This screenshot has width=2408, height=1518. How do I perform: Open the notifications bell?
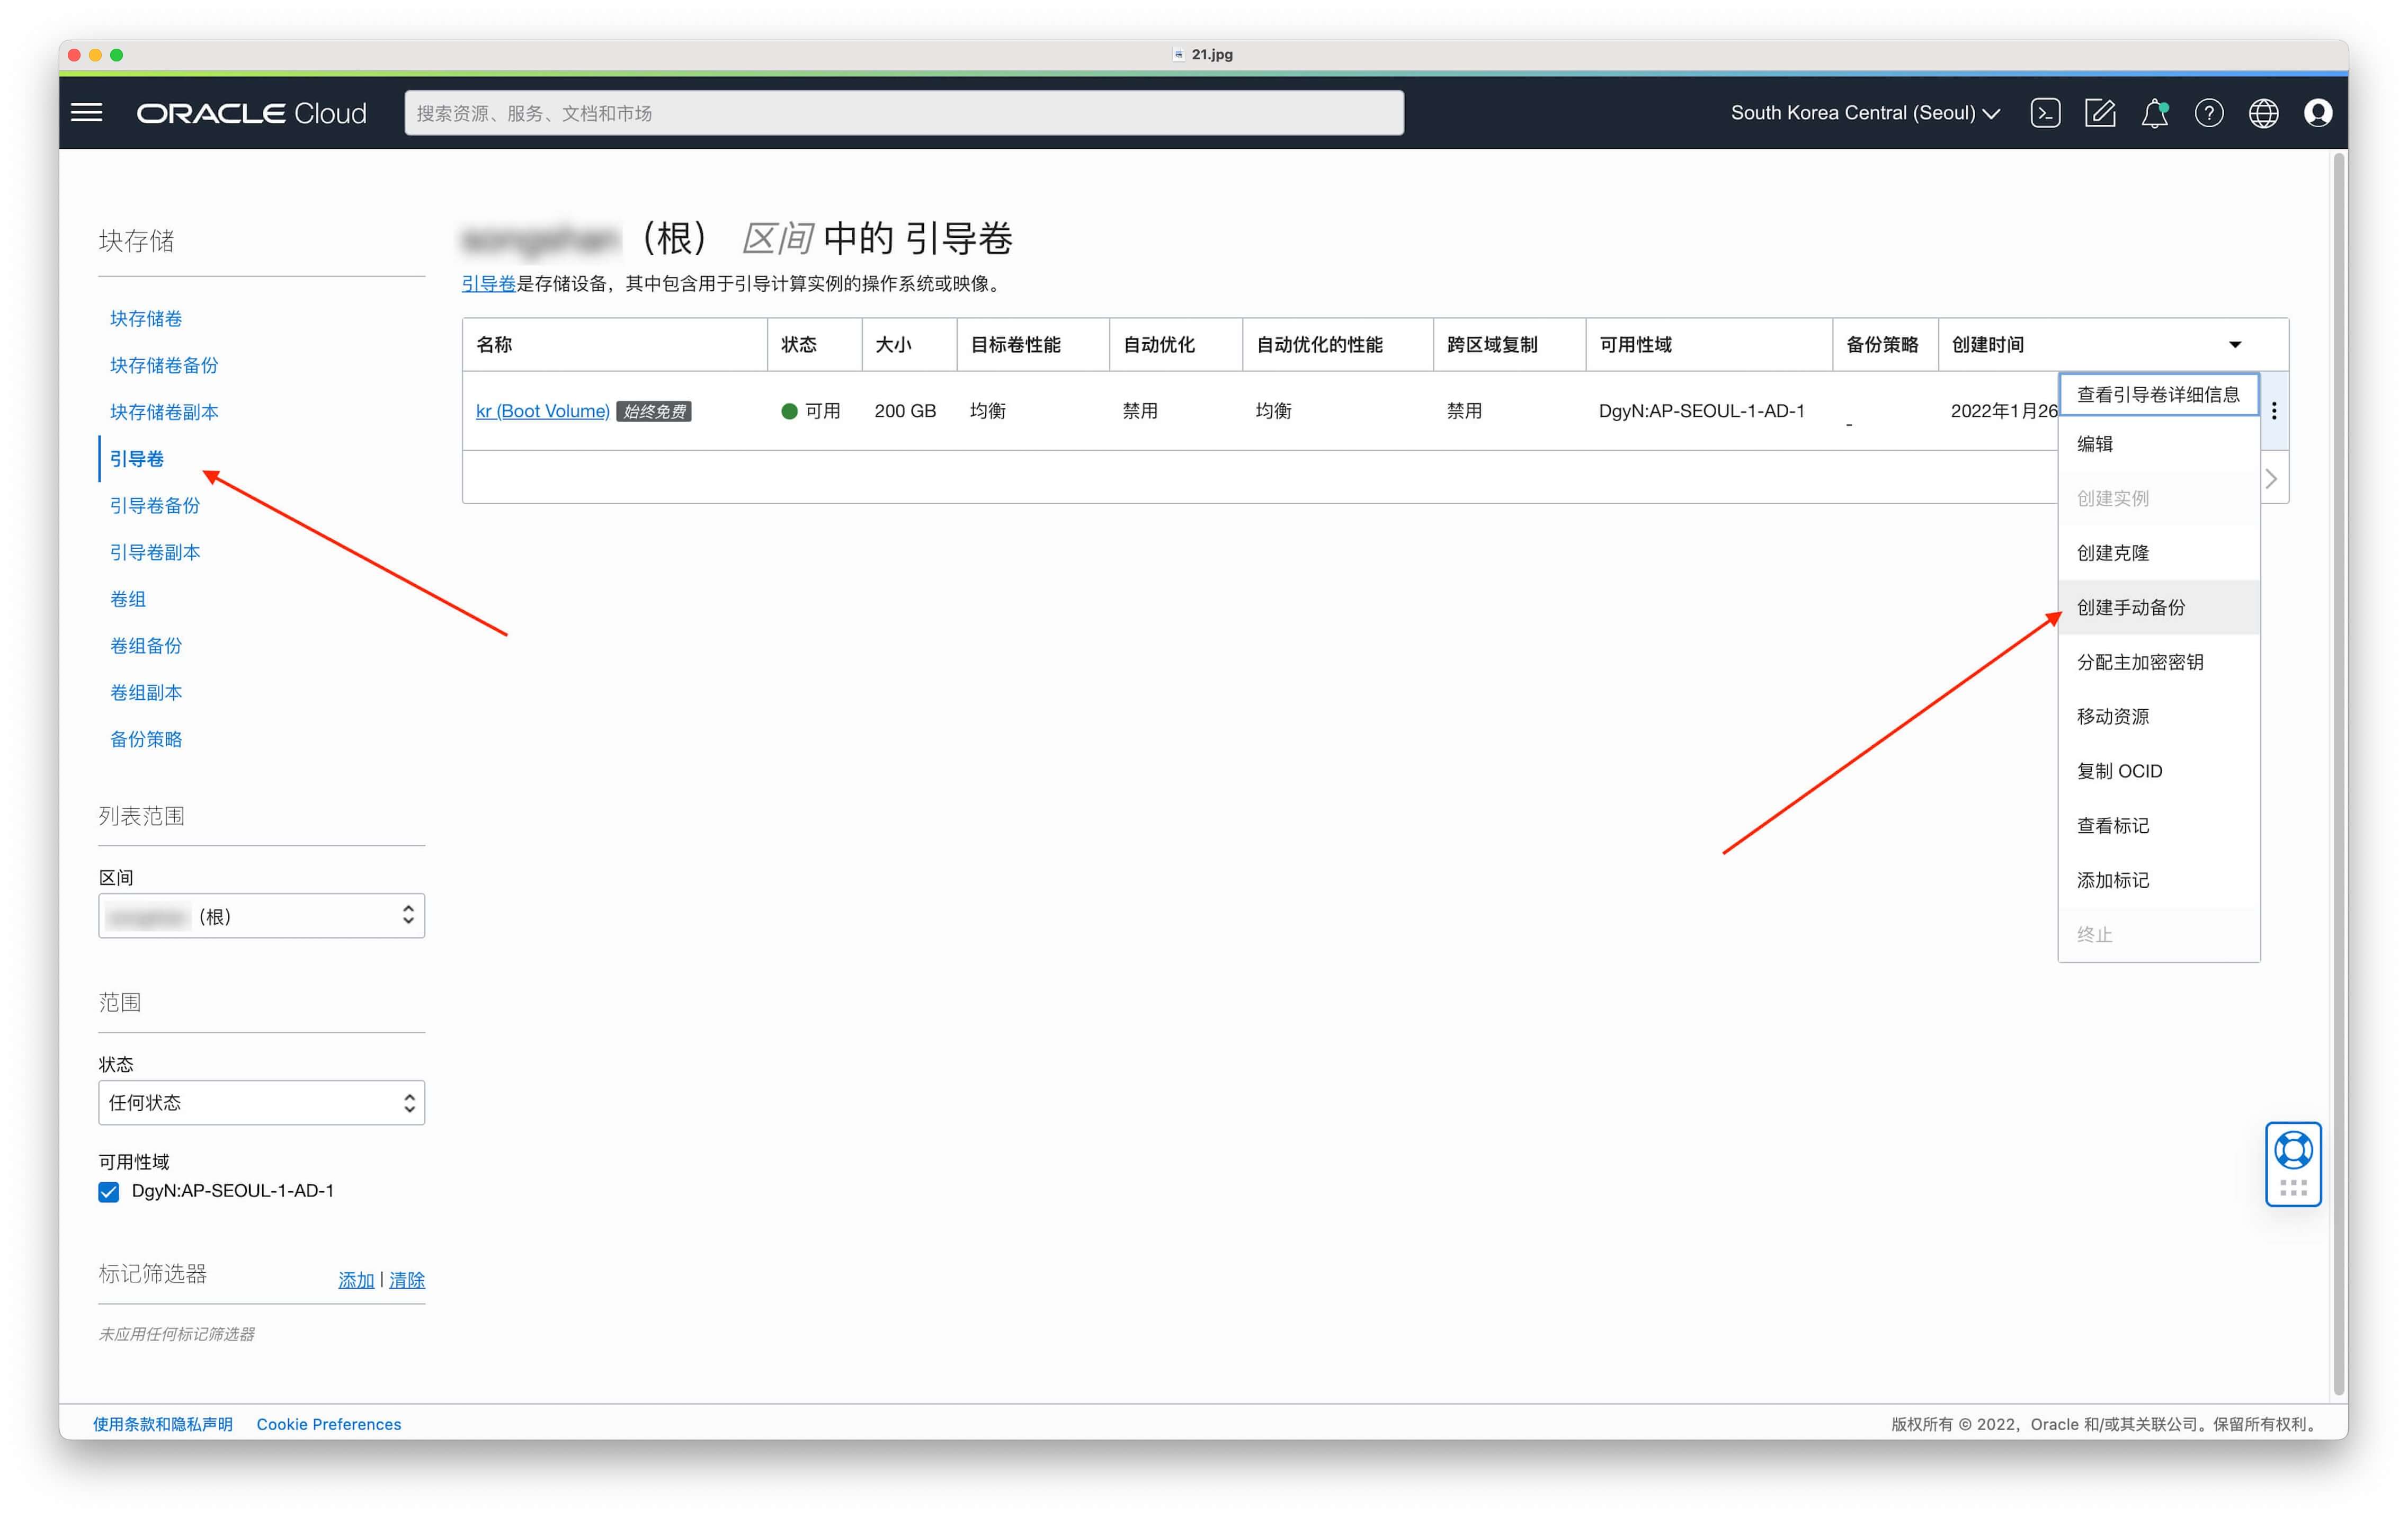2155,113
